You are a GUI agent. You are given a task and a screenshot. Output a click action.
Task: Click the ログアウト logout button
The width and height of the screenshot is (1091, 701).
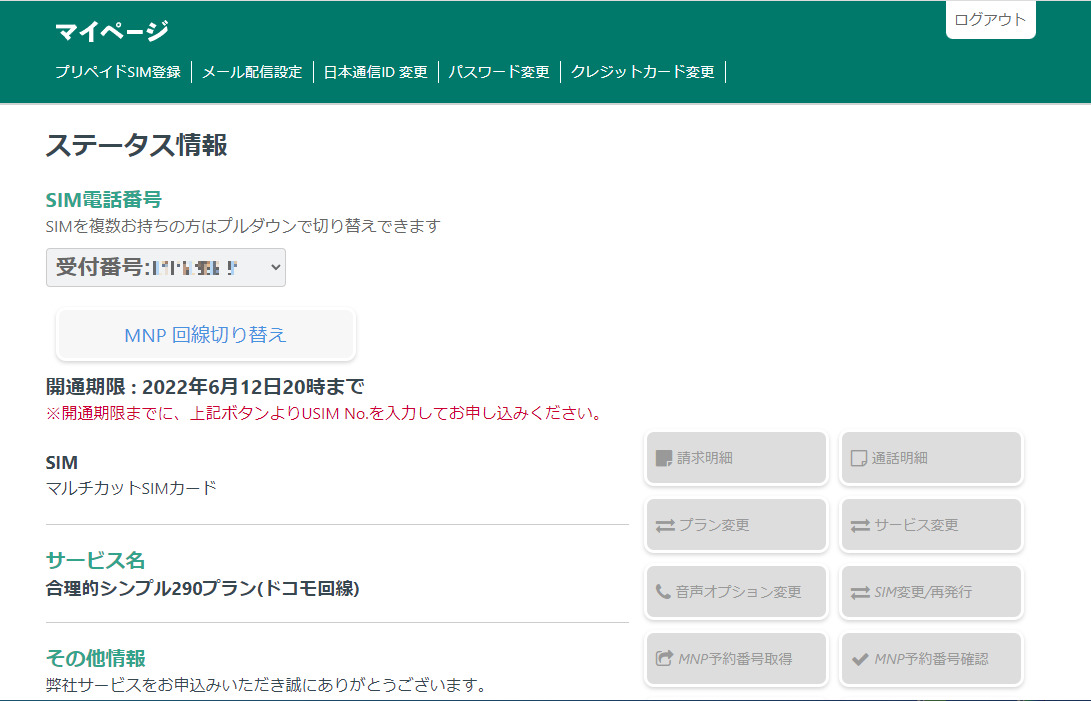coord(990,20)
